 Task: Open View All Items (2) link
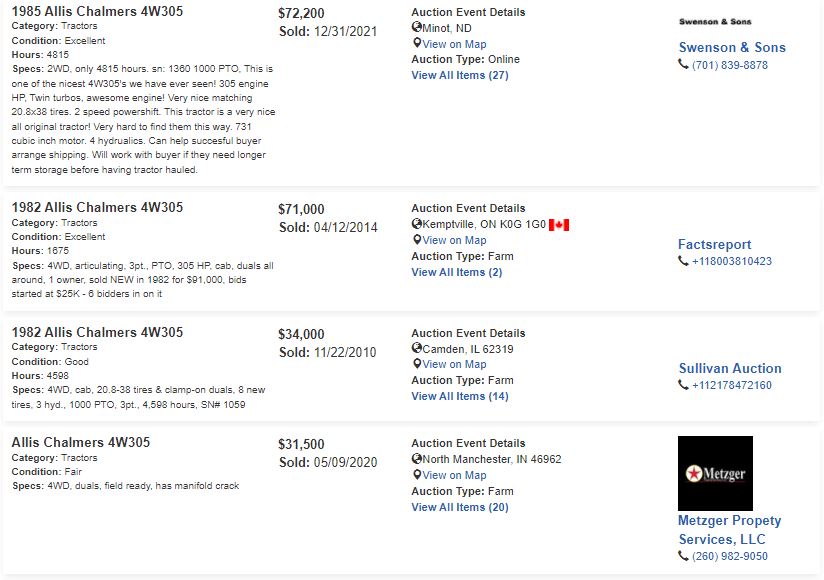click(x=457, y=272)
